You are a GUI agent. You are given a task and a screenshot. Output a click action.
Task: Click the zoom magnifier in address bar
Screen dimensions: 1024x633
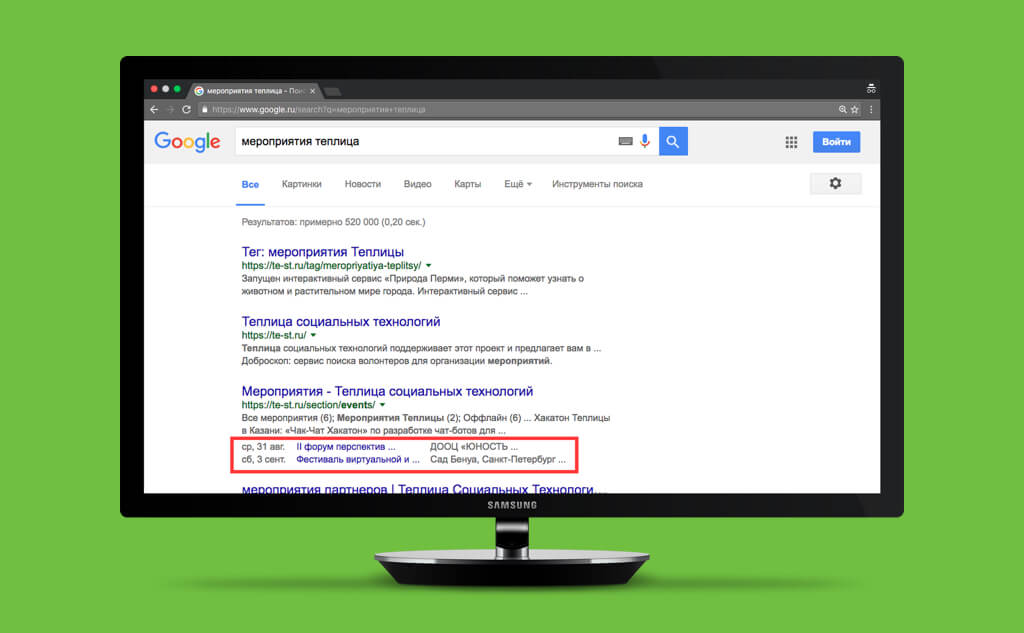coord(842,110)
